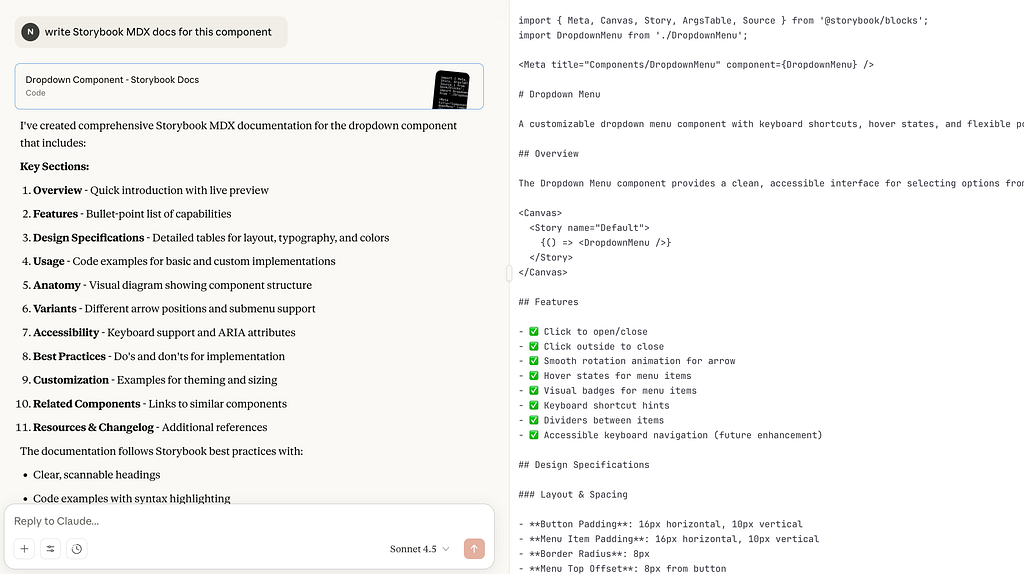Click the user prompt message bubble
The image size is (1024, 574).
[158, 32]
